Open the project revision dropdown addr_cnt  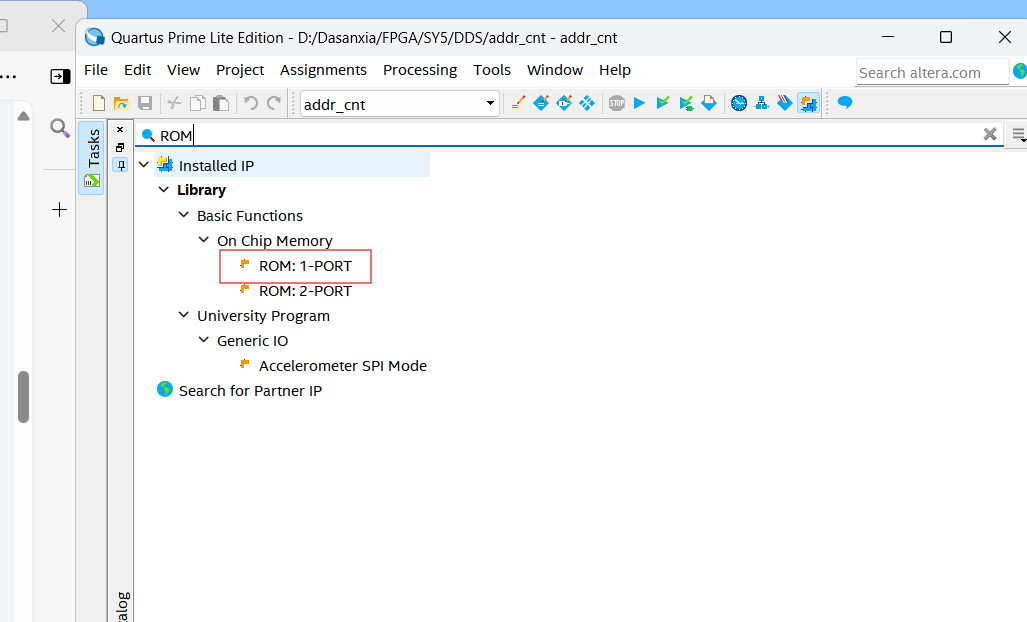click(x=400, y=104)
